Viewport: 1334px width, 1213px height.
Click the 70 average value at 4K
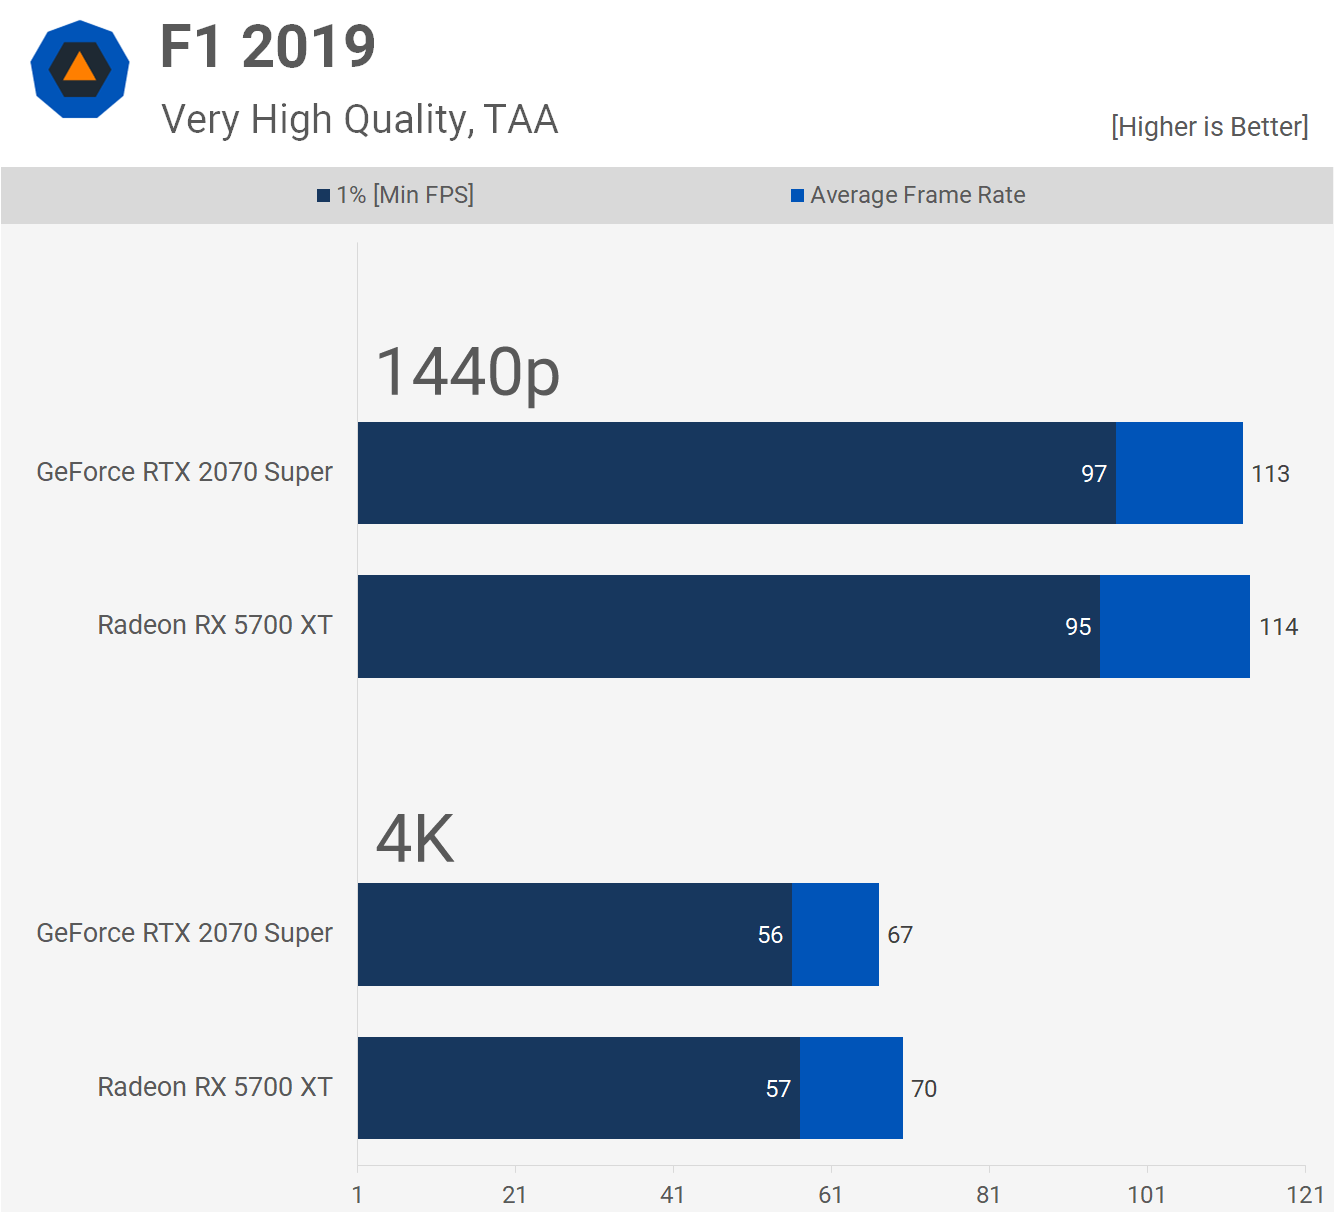924,1089
